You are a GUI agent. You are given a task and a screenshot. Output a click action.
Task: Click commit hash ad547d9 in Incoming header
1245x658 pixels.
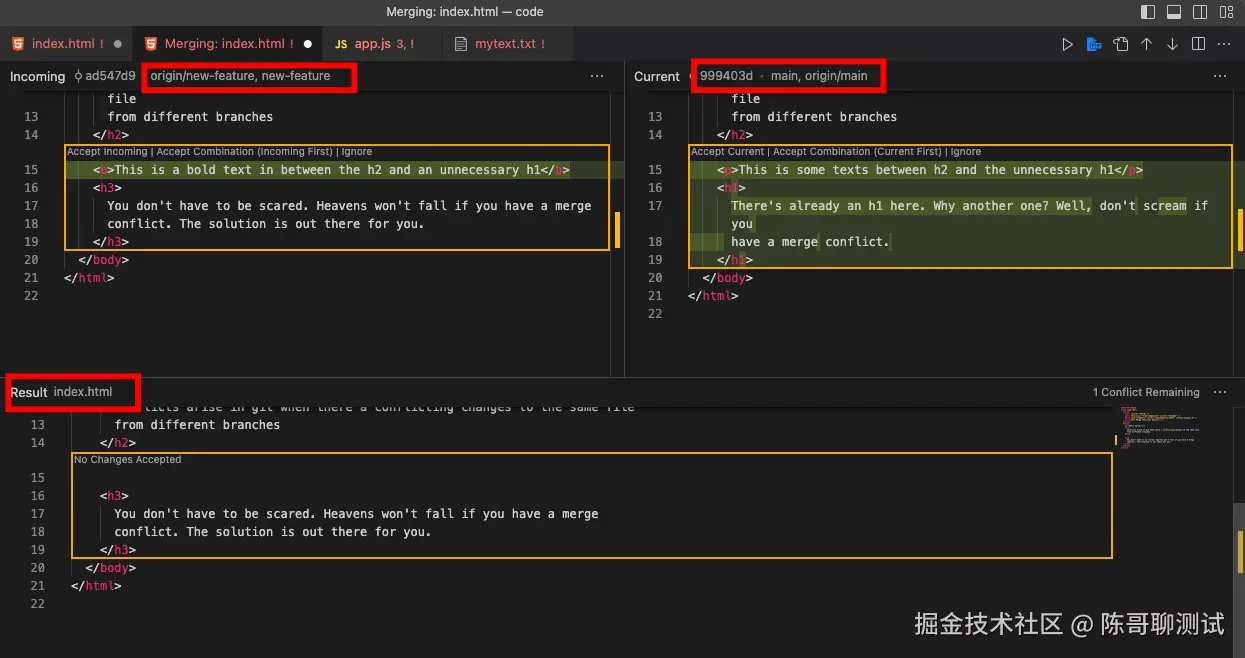(x=110, y=76)
